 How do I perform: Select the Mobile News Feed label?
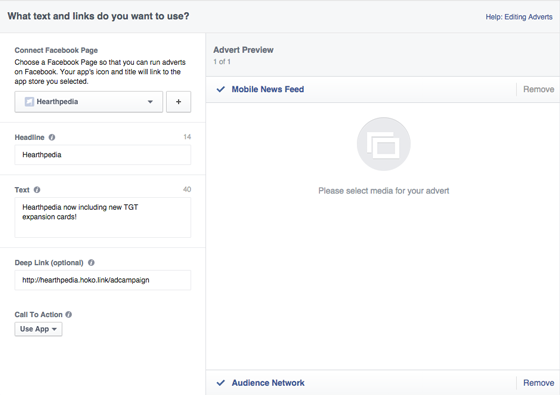268,89
